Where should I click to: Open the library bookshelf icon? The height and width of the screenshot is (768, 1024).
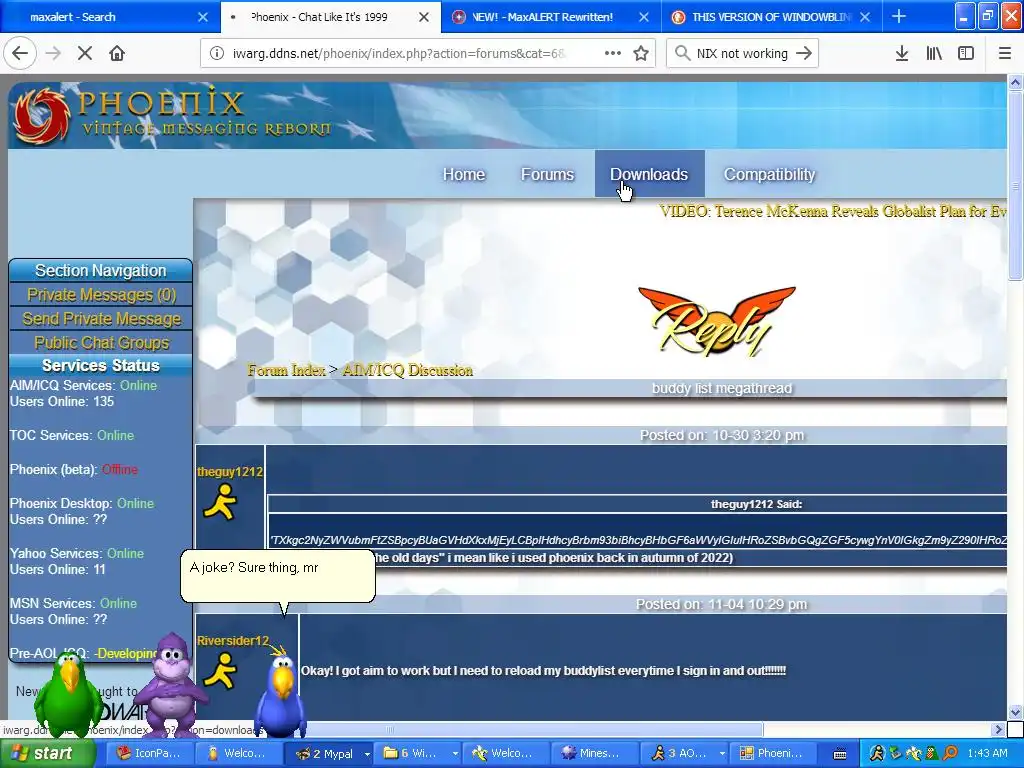[934, 54]
